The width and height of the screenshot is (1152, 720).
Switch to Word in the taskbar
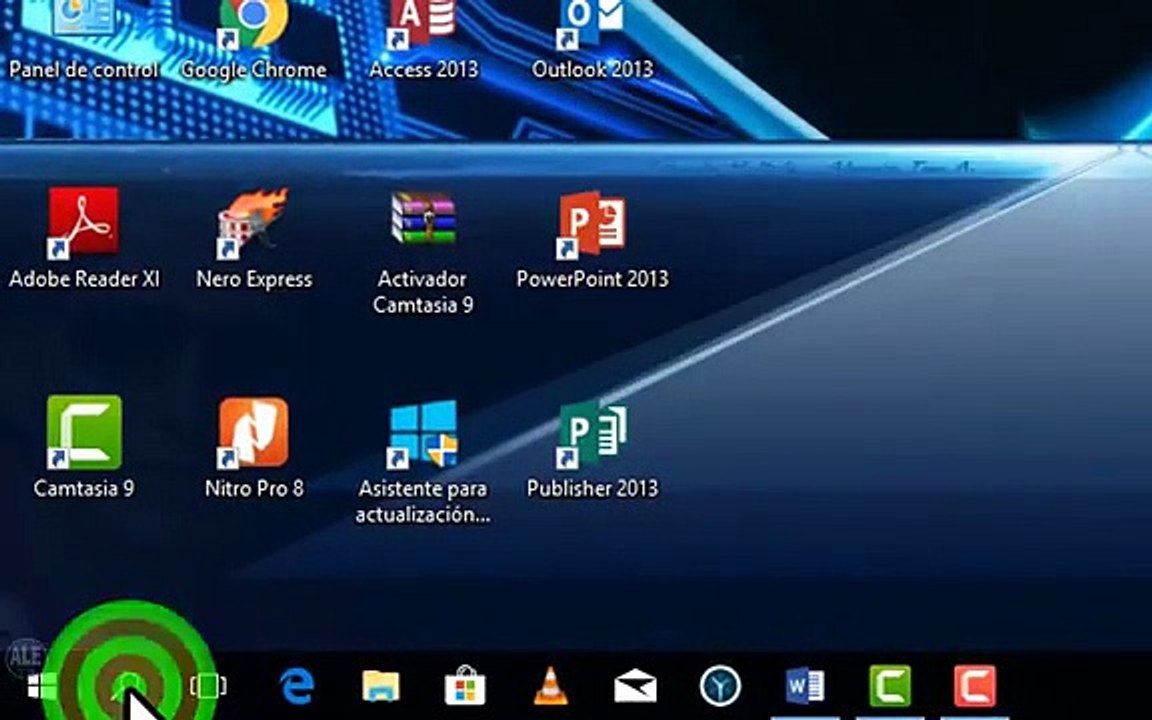click(x=805, y=686)
